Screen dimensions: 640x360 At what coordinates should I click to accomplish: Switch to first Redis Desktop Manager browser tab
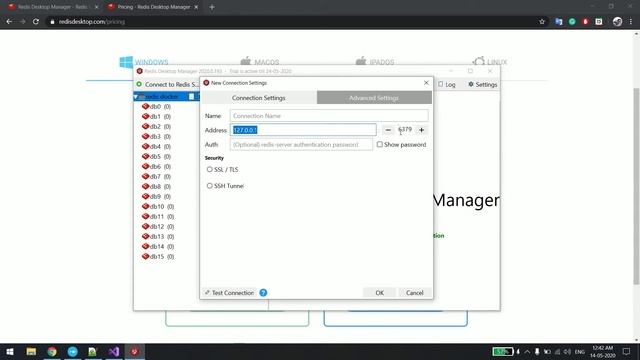(52, 7)
